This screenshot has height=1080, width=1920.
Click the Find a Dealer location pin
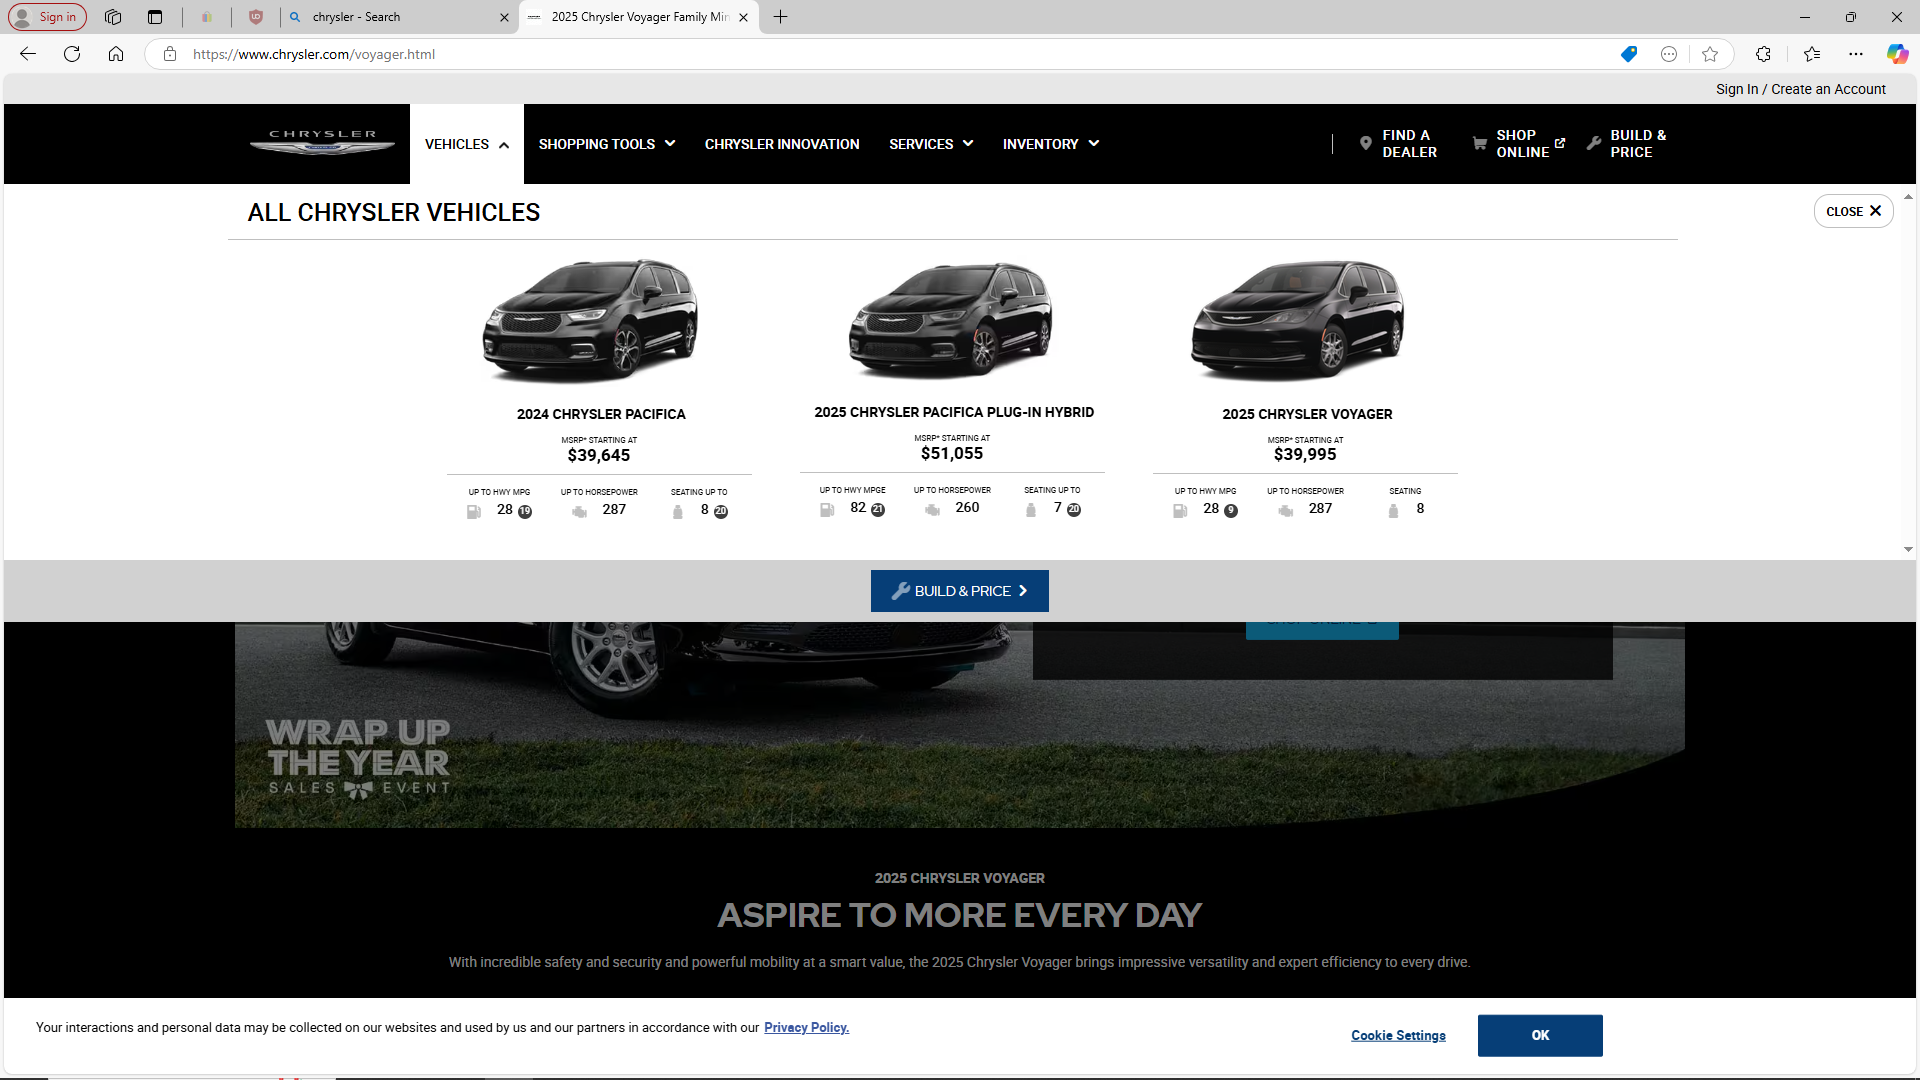(1365, 144)
